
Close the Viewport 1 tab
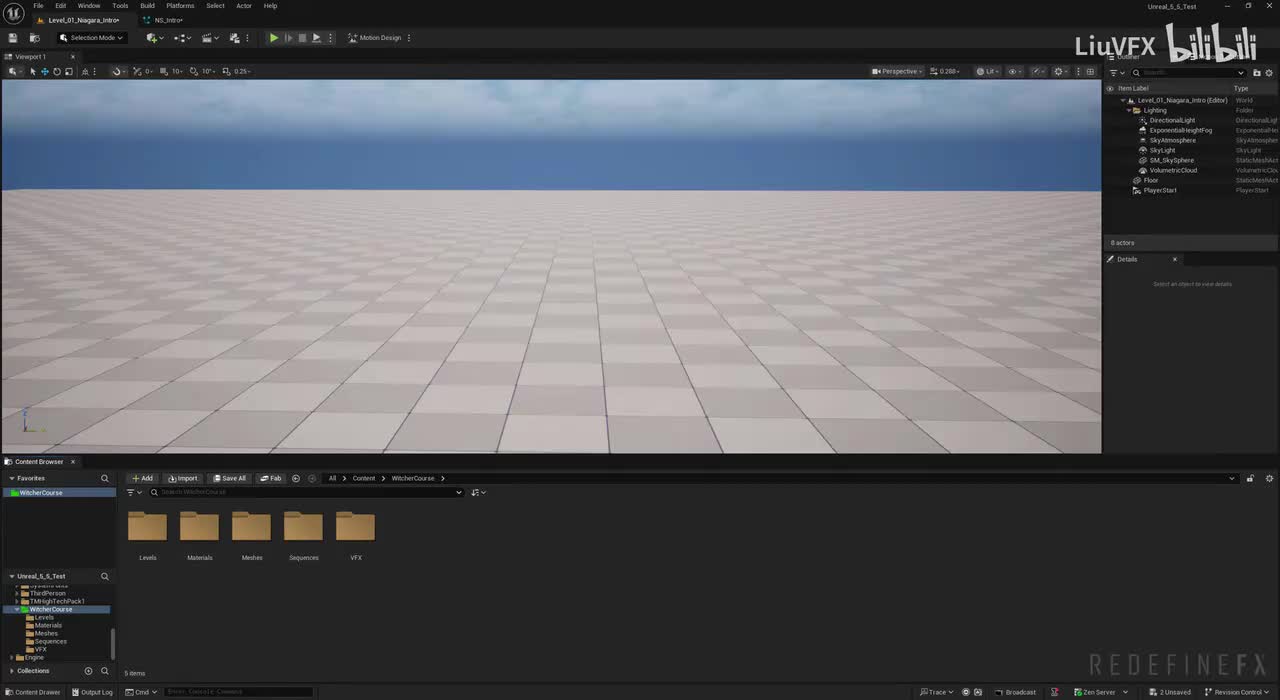tap(72, 57)
